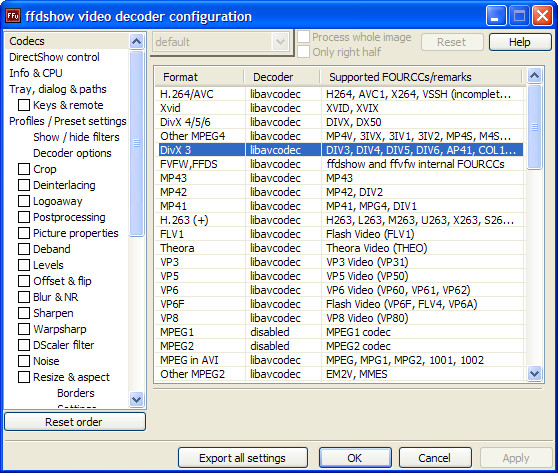Select the MP43 format row
The image size is (558, 473).
pyautogui.click(x=341, y=178)
